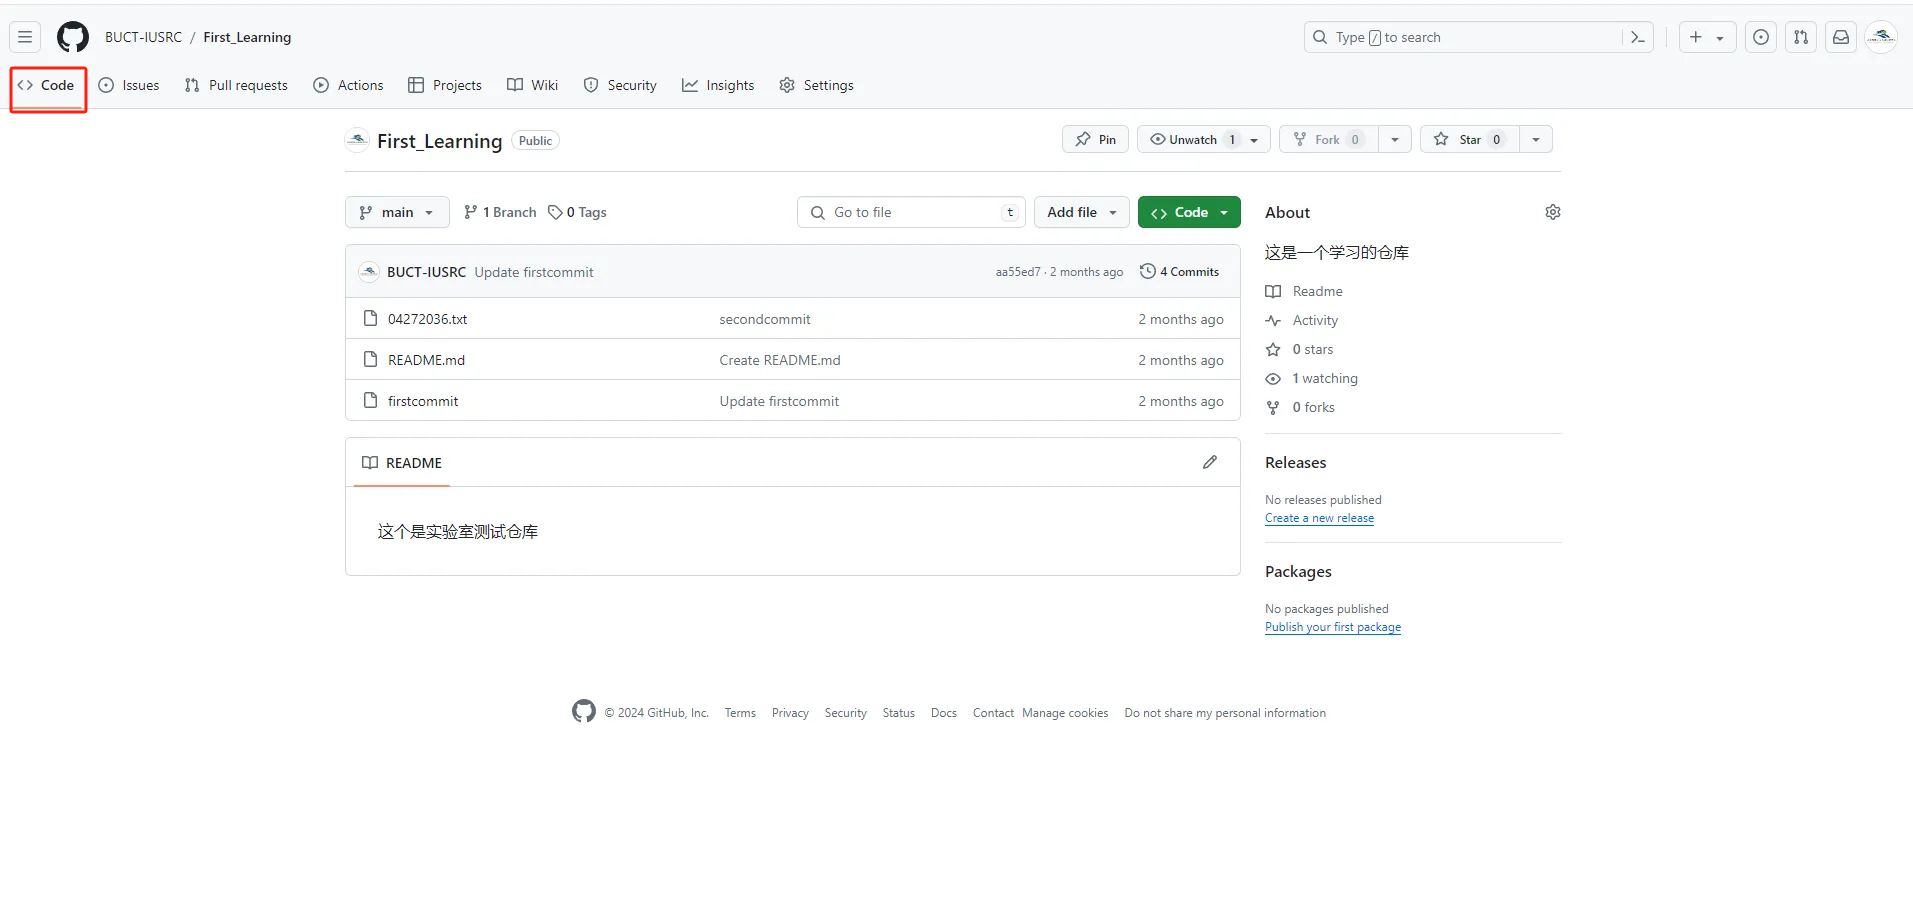The width and height of the screenshot is (1913, 898).
Task: Go to GitHub home via Octocat logo
Action: click(73, 37)
